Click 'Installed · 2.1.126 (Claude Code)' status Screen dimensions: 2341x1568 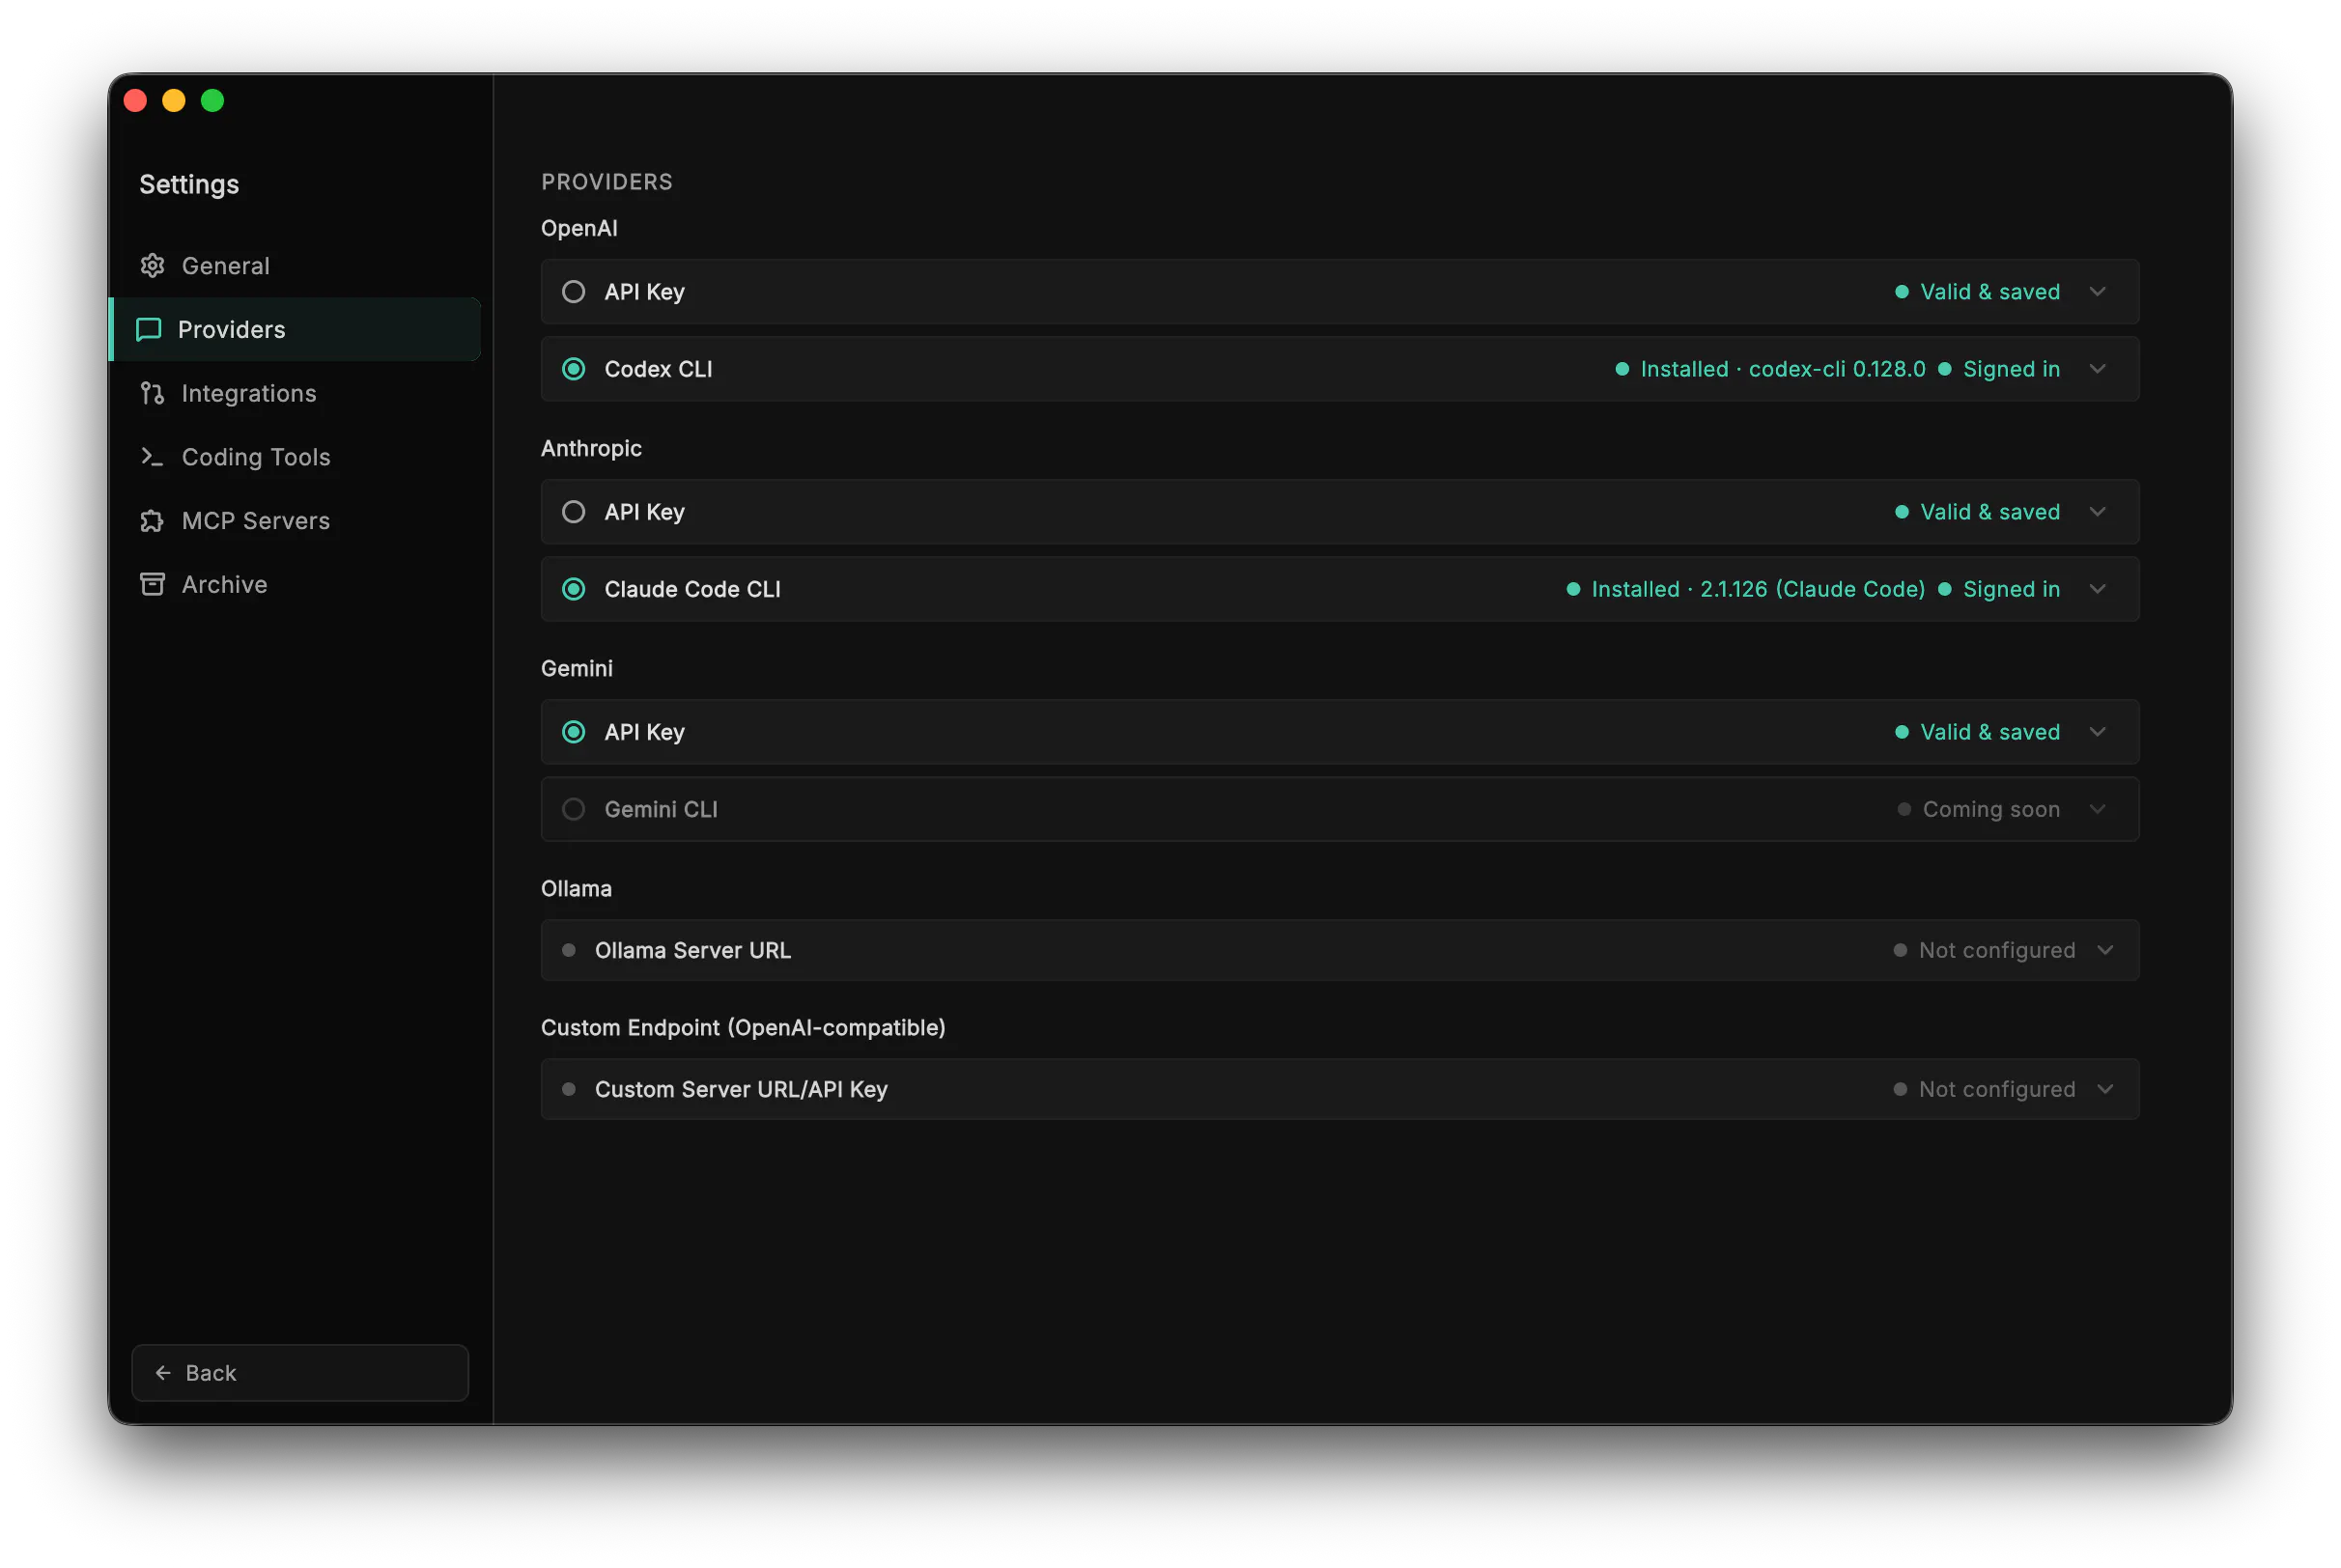pos(1747,589)
